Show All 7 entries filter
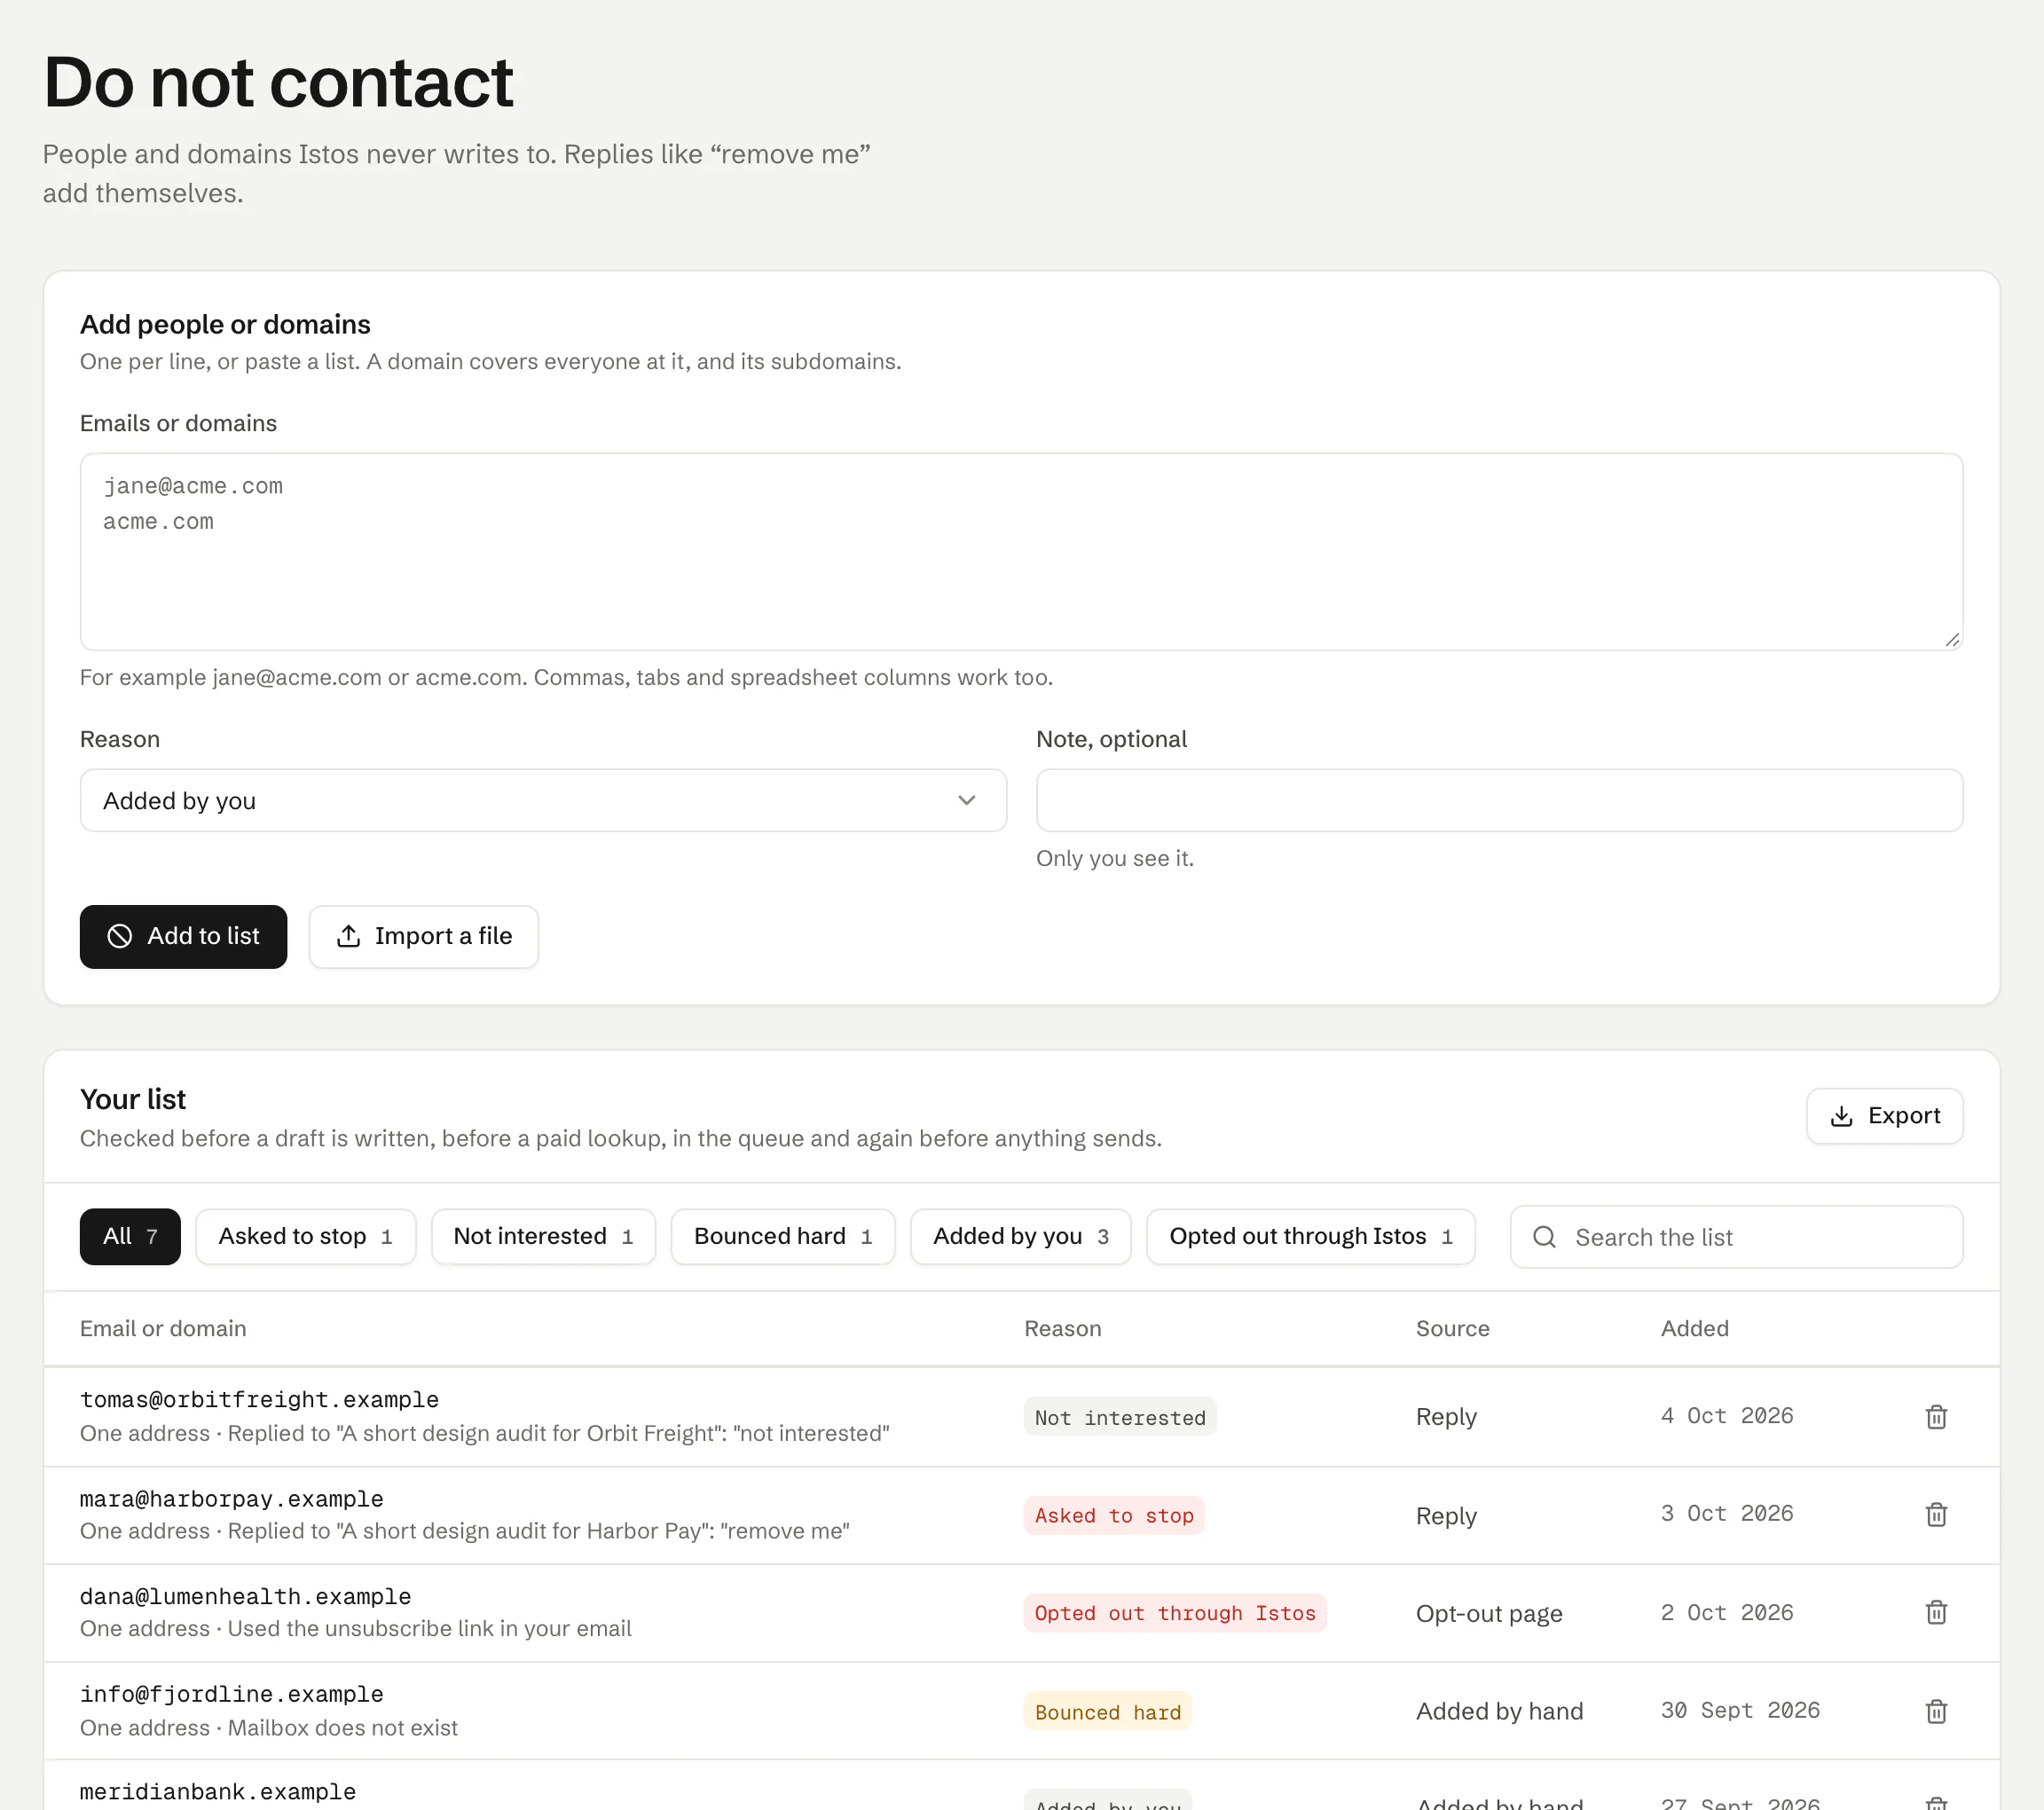The width and height of the screenshot is (2044, 1810). click(x=130, y=1237)
